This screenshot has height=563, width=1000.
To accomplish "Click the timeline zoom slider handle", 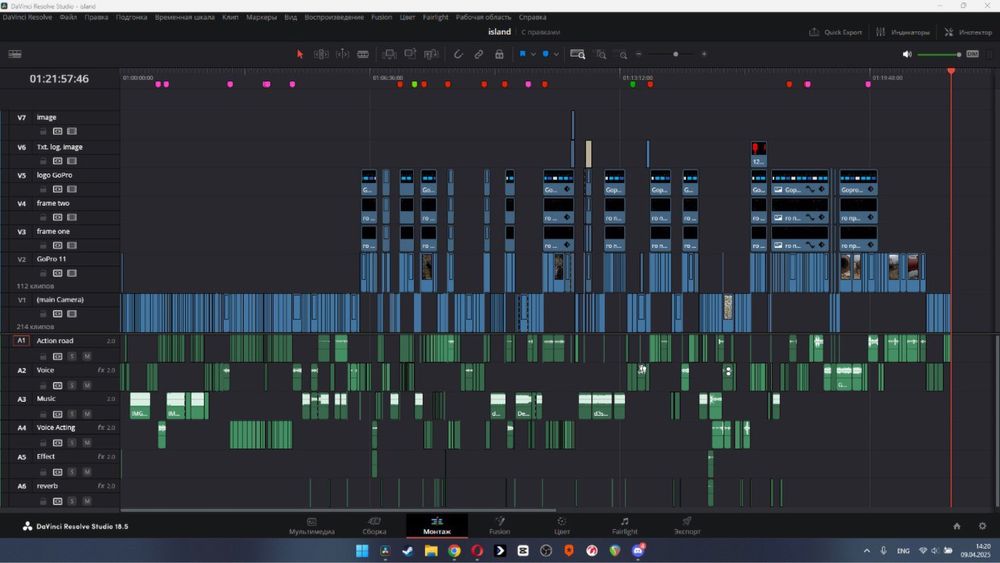I will point(675,54).
